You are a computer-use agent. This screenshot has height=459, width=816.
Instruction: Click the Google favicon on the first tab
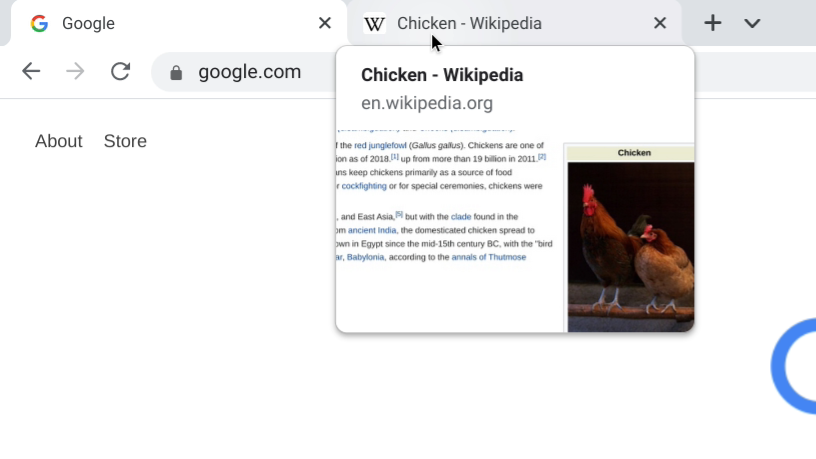click(39, 23)
